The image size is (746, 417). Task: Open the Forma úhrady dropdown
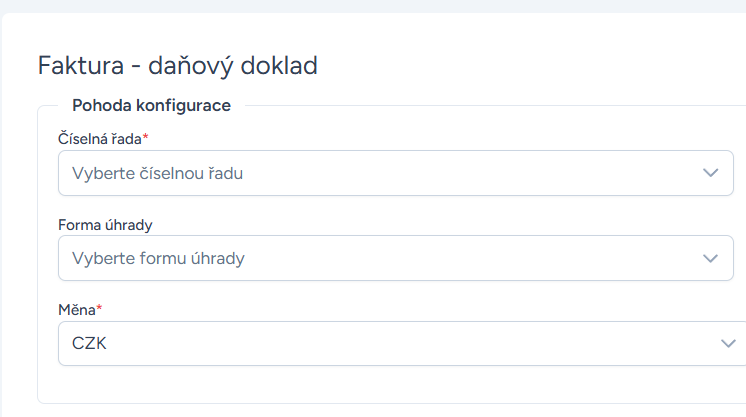[x=396, y=258]
